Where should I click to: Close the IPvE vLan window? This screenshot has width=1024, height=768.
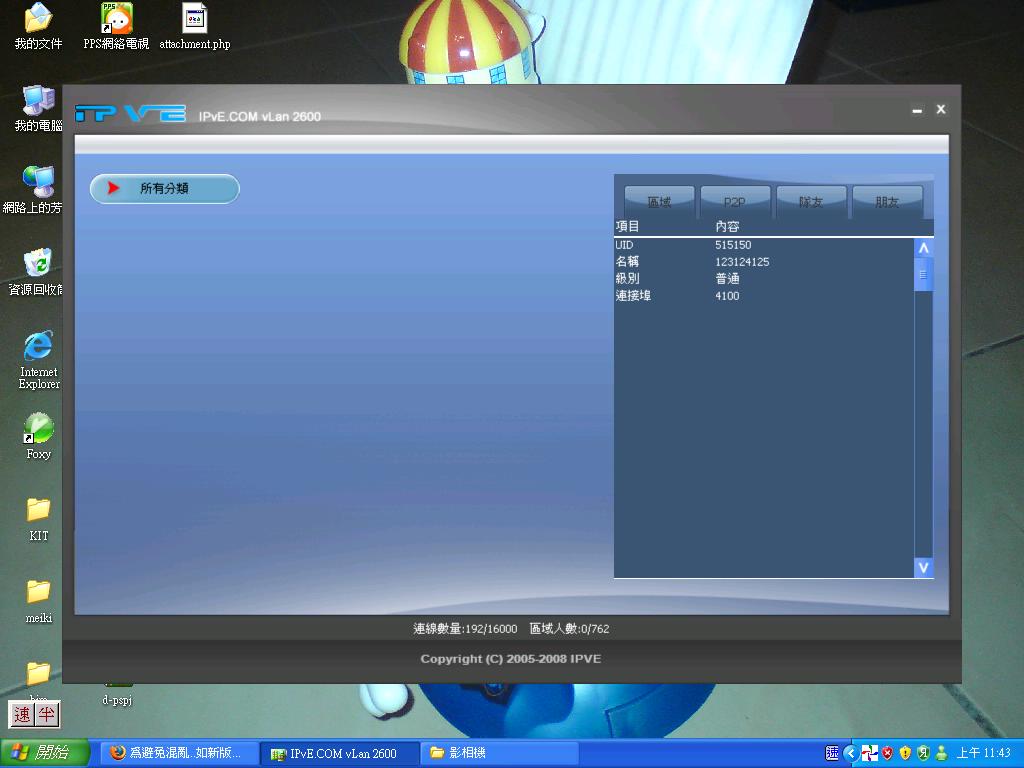[941, 109]
